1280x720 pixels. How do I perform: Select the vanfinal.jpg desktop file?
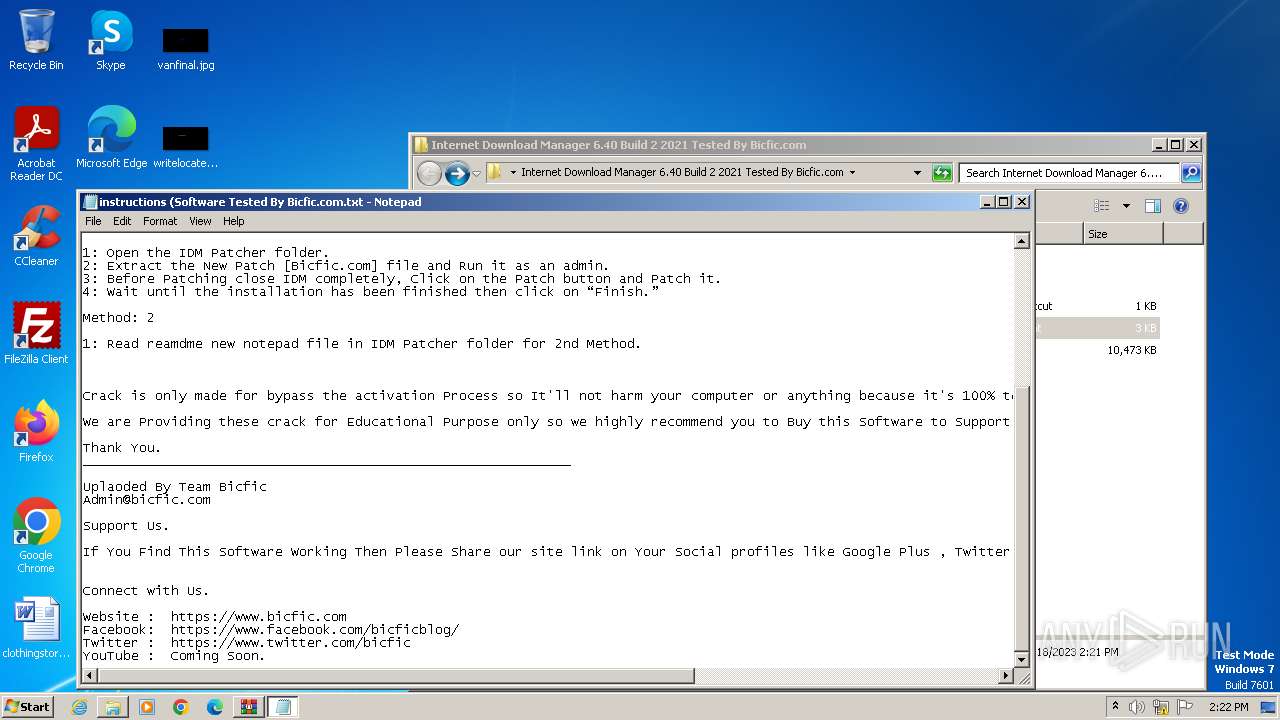coord(185,48)
